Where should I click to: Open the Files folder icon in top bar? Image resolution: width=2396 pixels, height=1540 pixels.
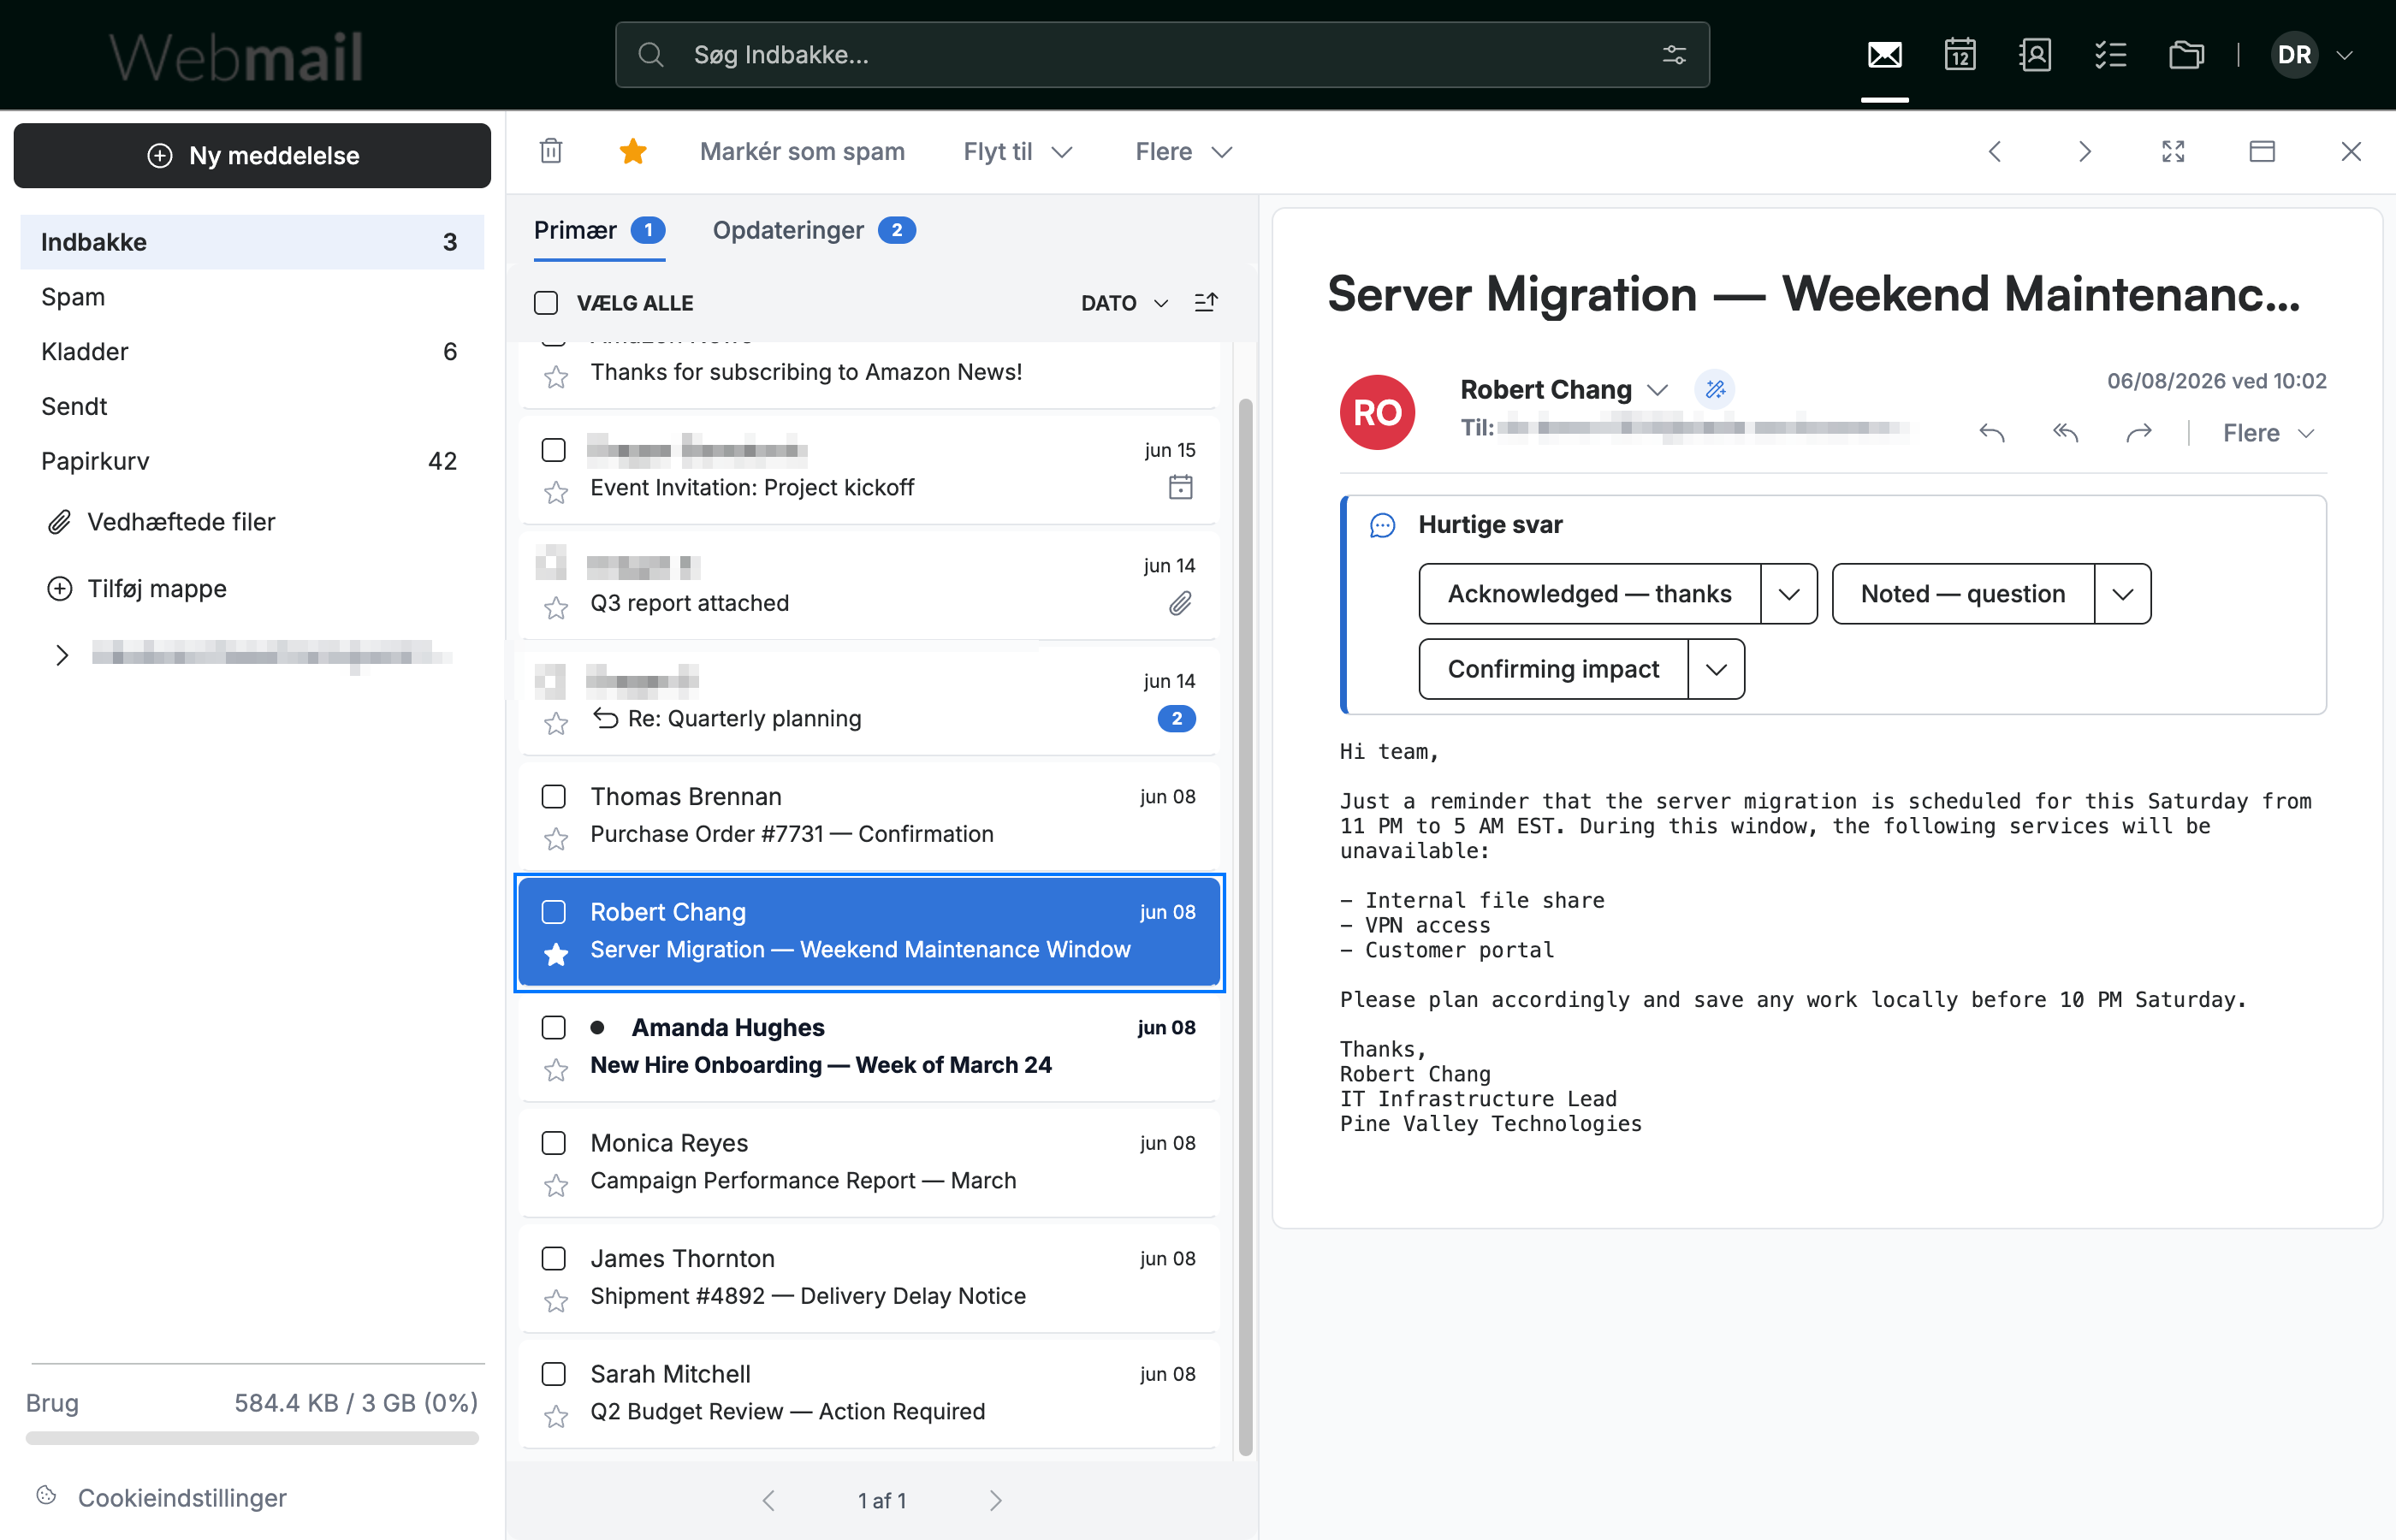point(2186,55)
